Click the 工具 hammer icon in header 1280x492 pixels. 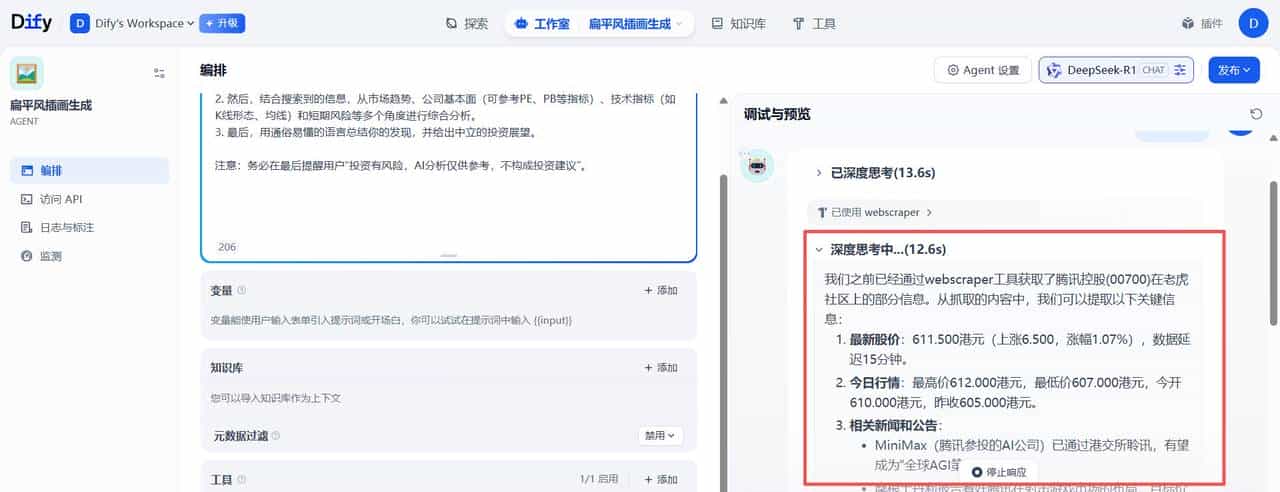798,23
